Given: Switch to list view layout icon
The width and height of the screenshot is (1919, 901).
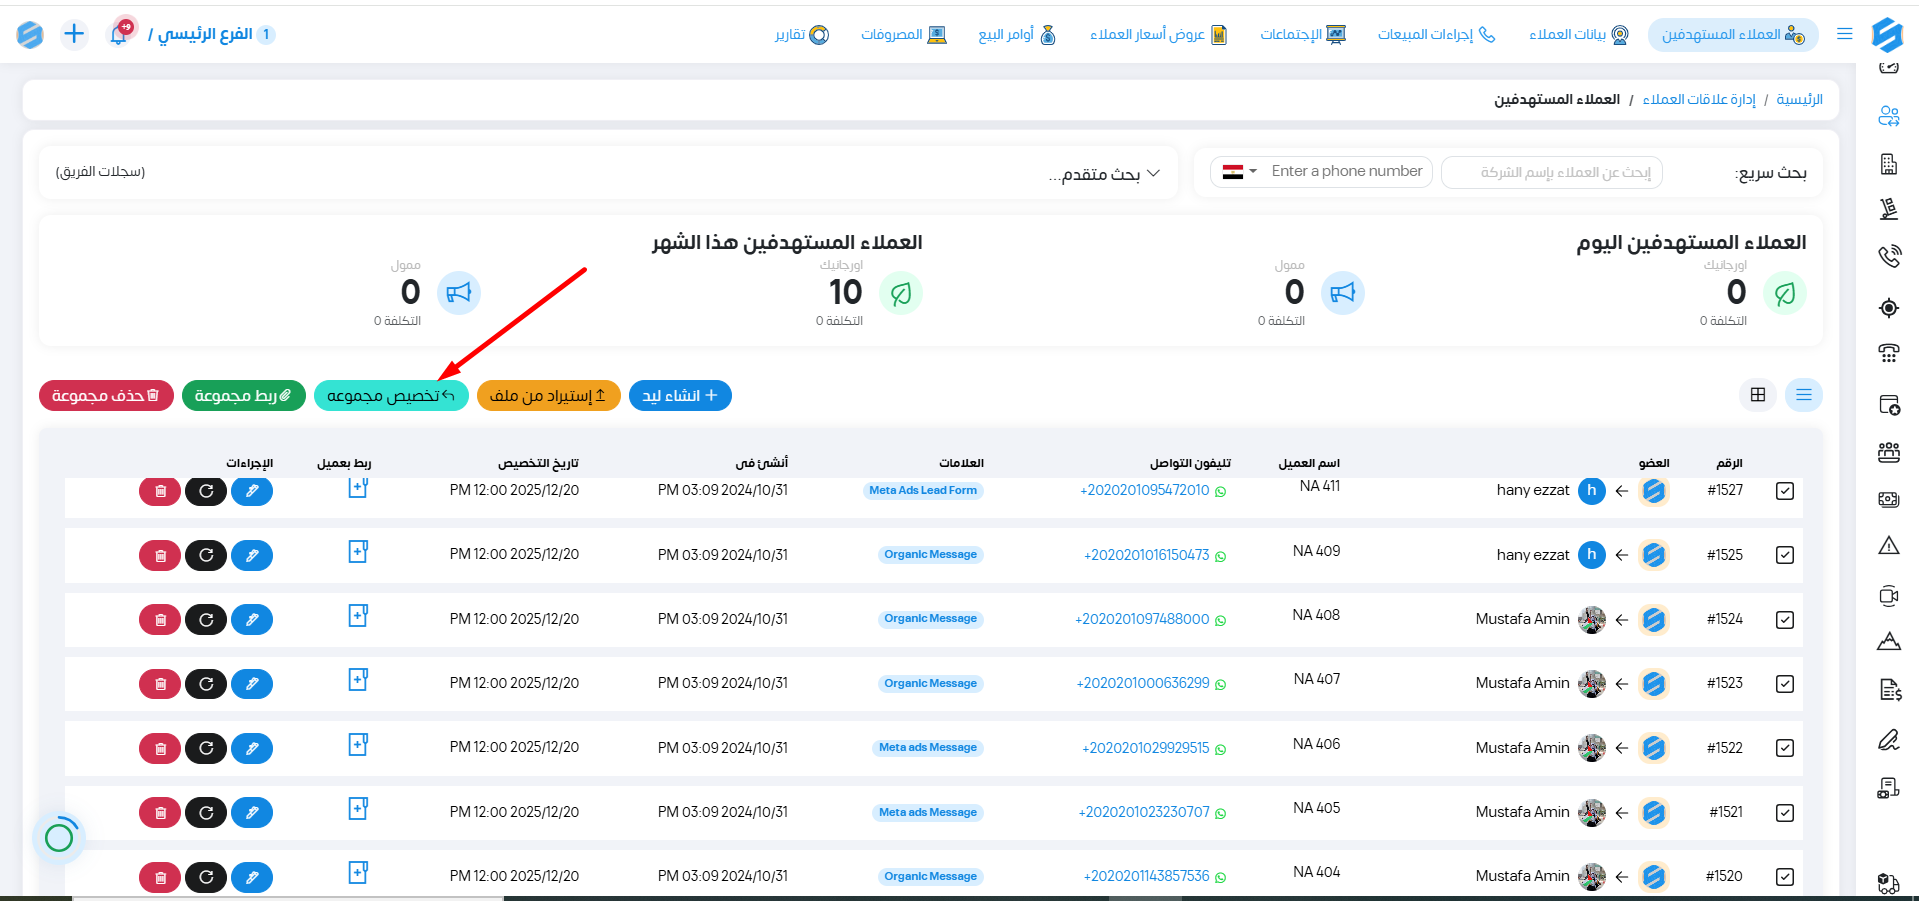Looking at the screenshot, I should tap(1804, 395).
